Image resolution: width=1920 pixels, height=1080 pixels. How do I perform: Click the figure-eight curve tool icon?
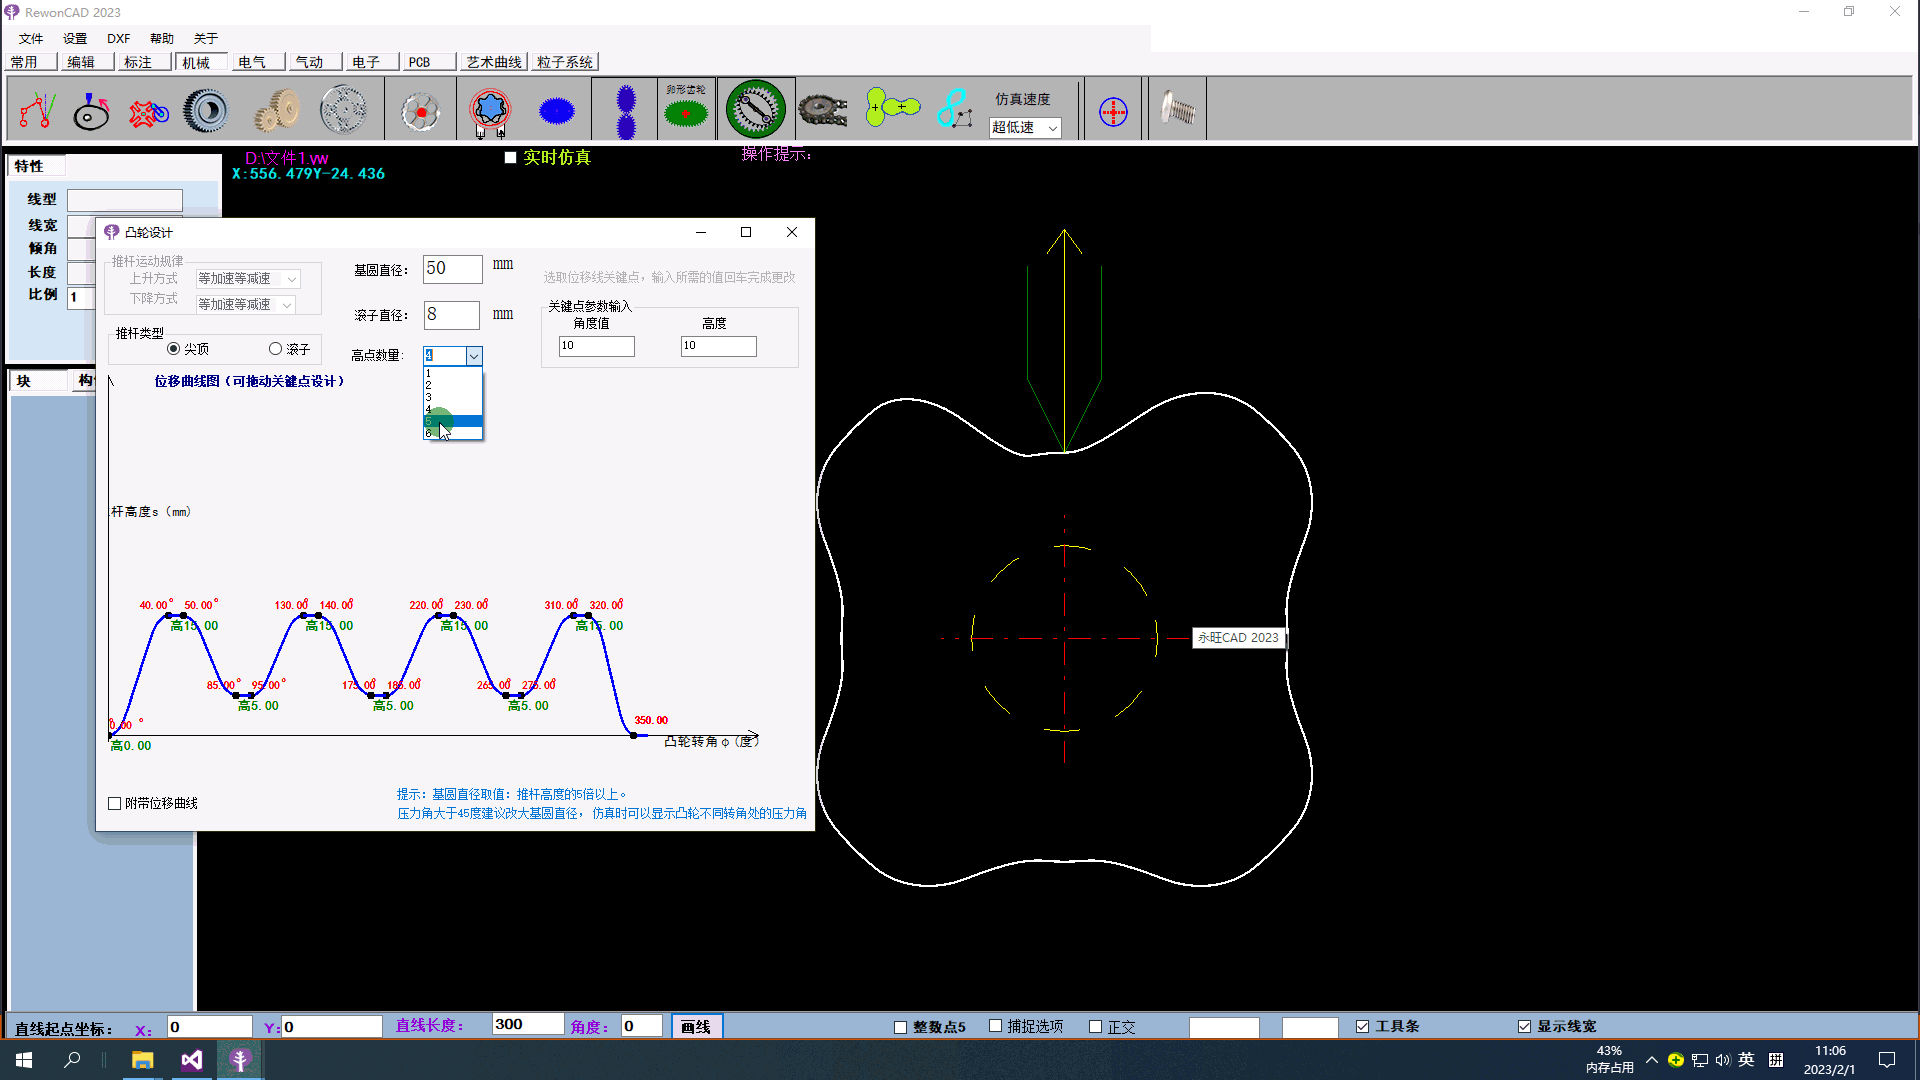coord(954,109)
